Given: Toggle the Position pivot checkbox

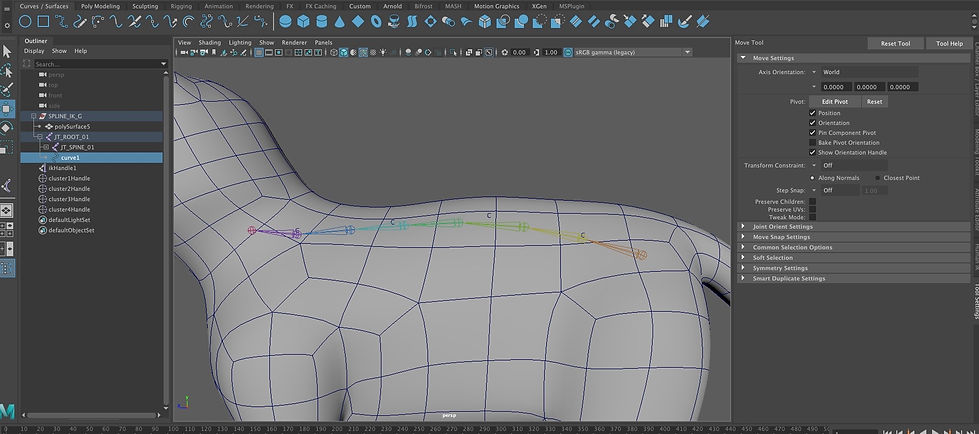Looking at the screenshot, I should [x=812, y=113].
